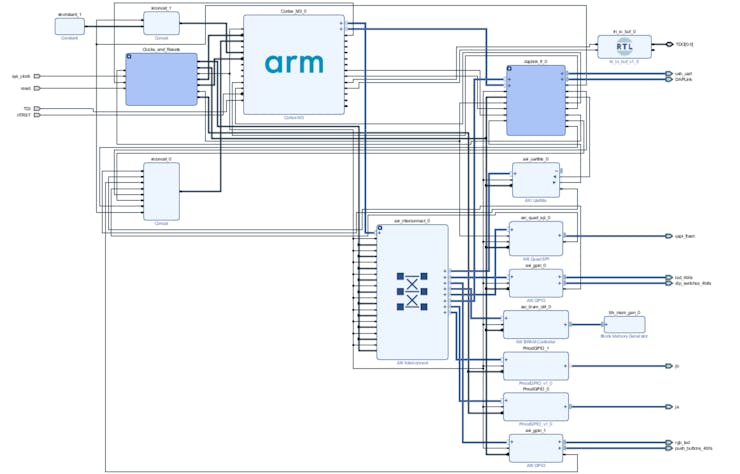This screenshot has height=474, width=740.
Task: Select the Cortex_M3_0 arm processor block
Action: 294,64
